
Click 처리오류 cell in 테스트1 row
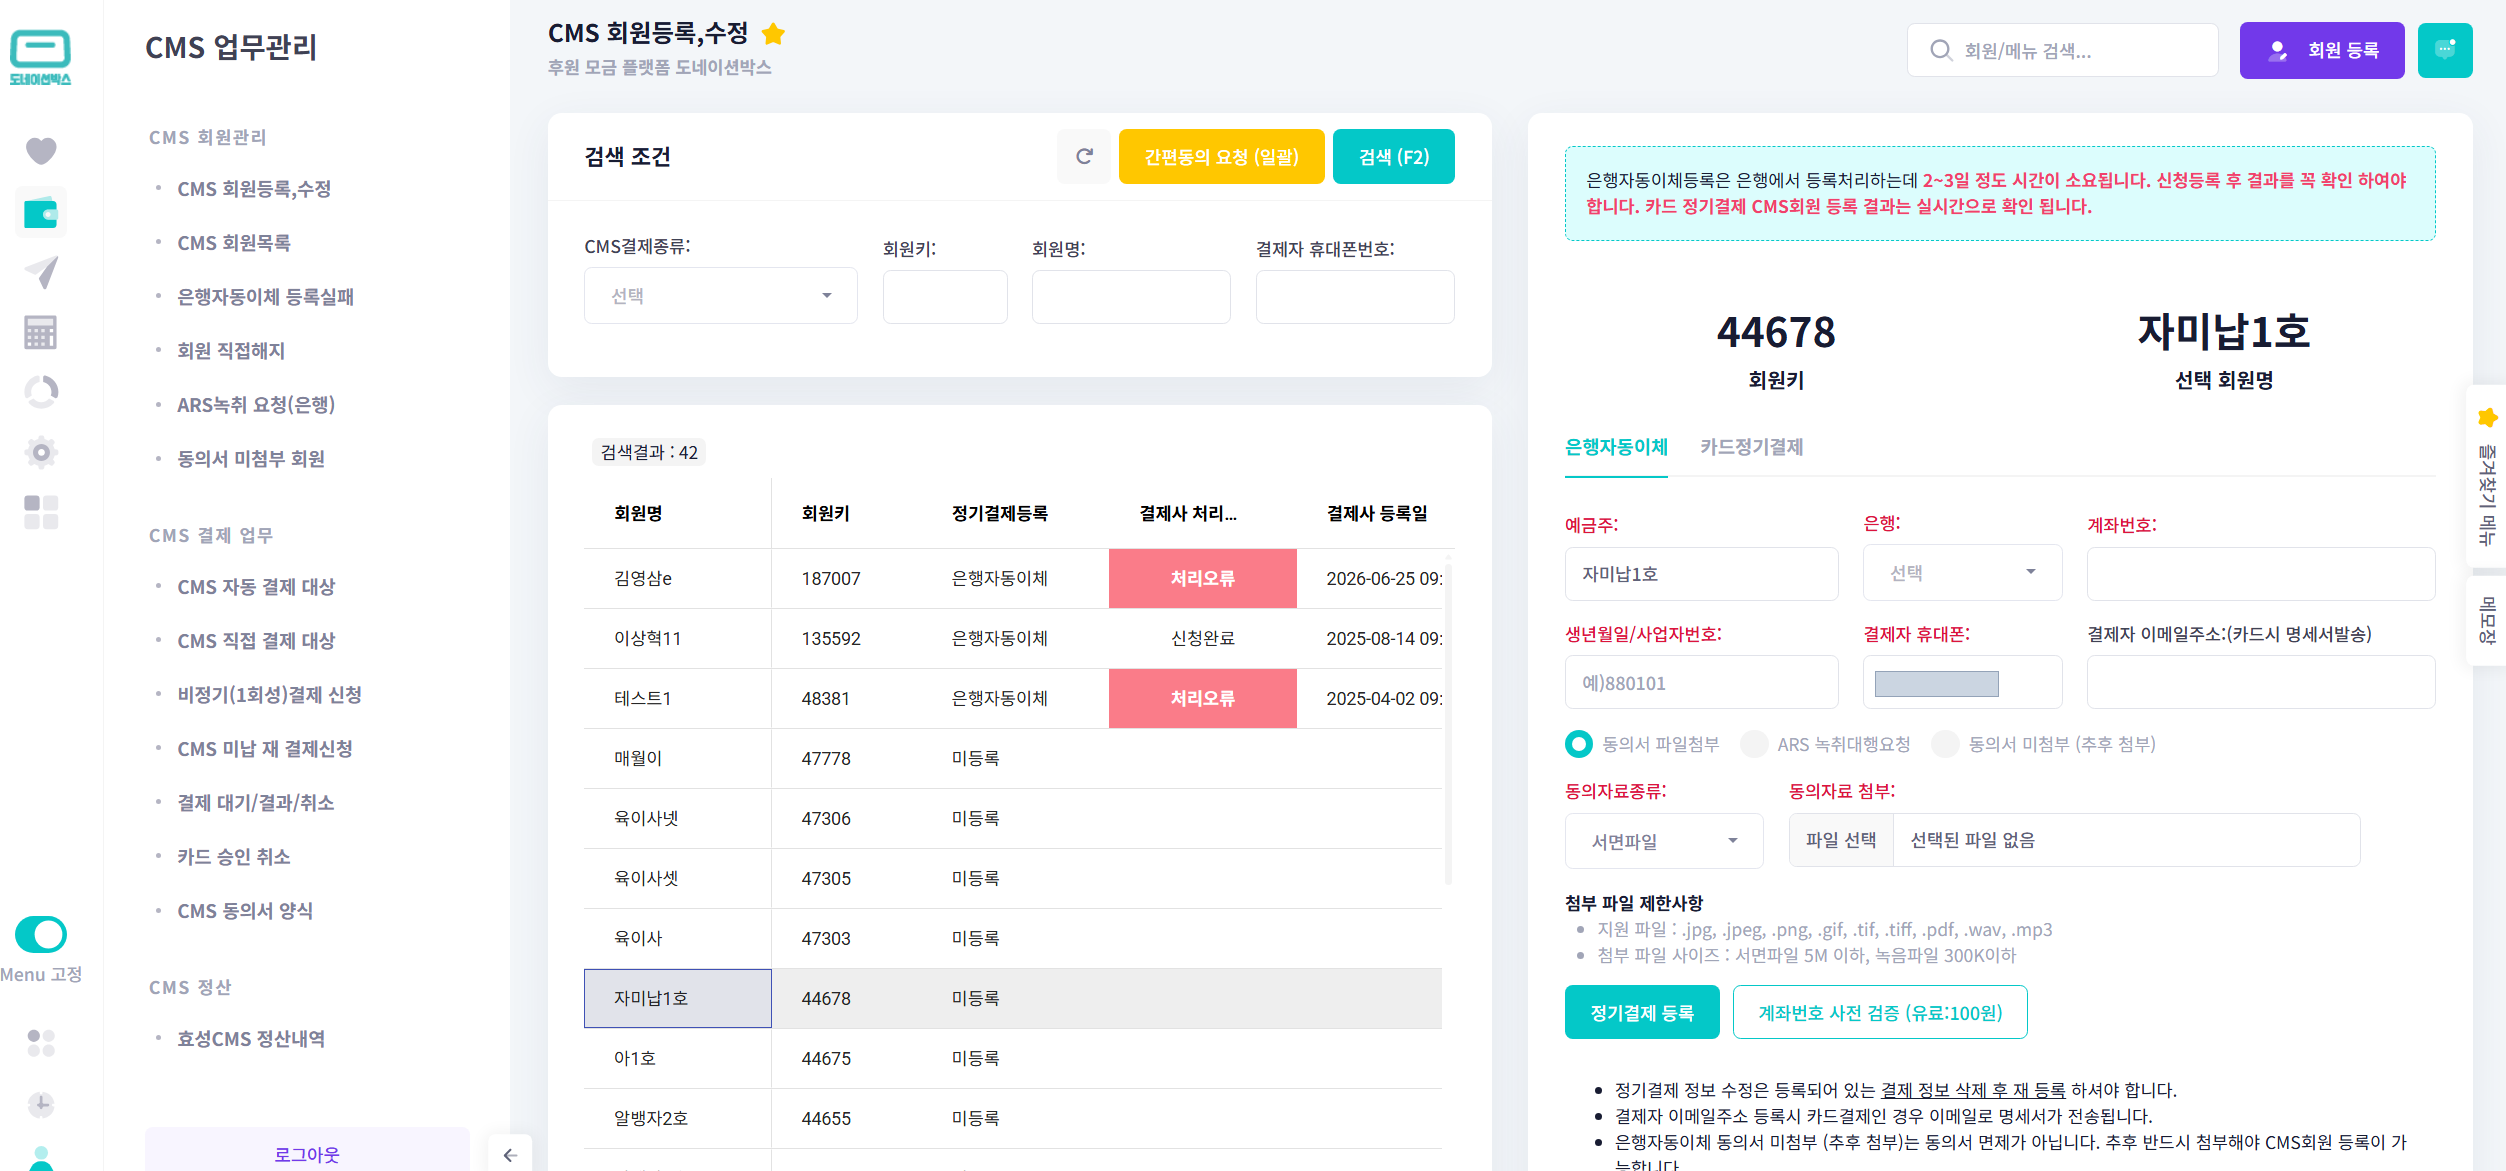click(x=1203, y=698)
